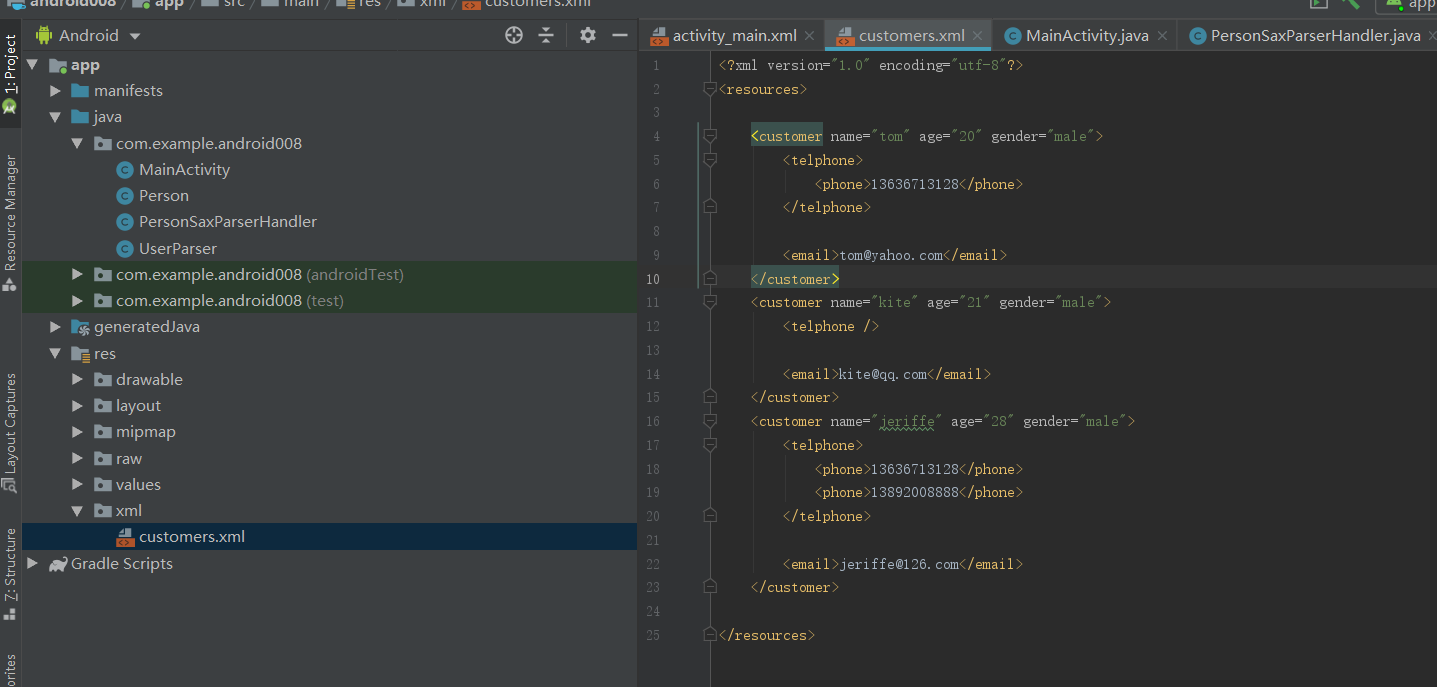Open the 1: Project side tab
The width and height of the screenshot is (1437, 687).
(10, 74)
